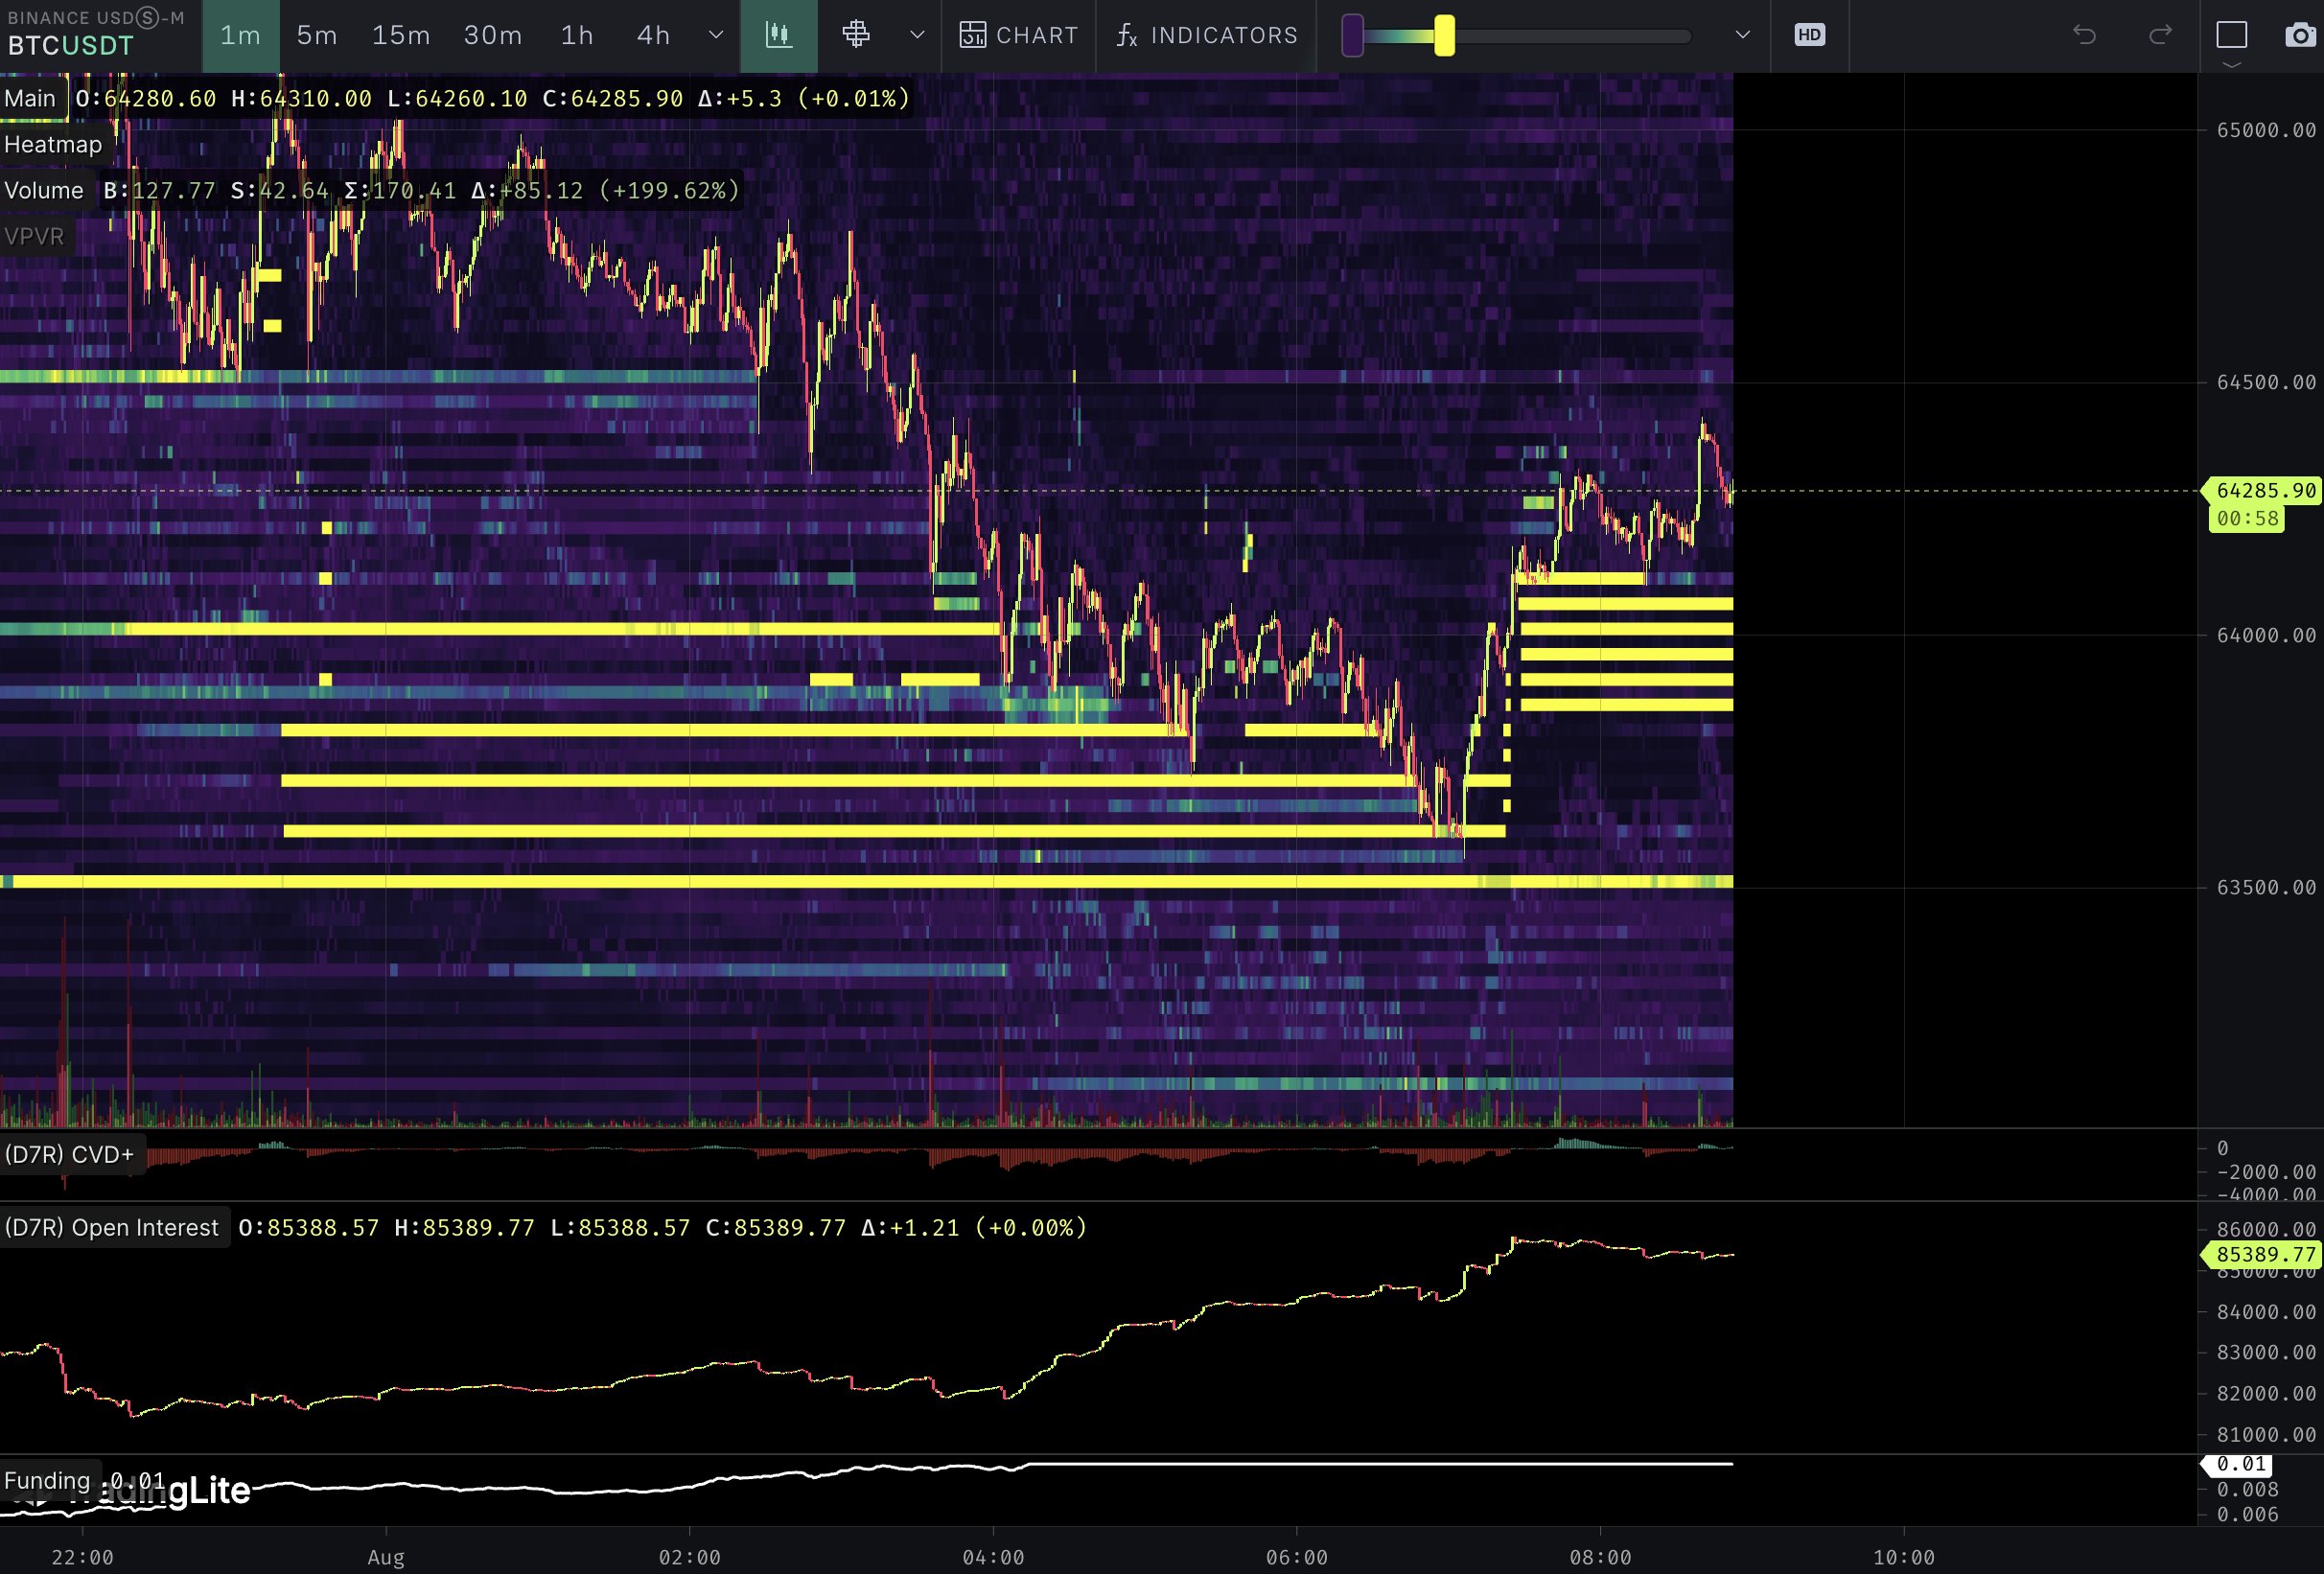Viewport: 2324px width, 1574px height.
Task: Switch to the 5m timeframe
Action: point(317,36)
